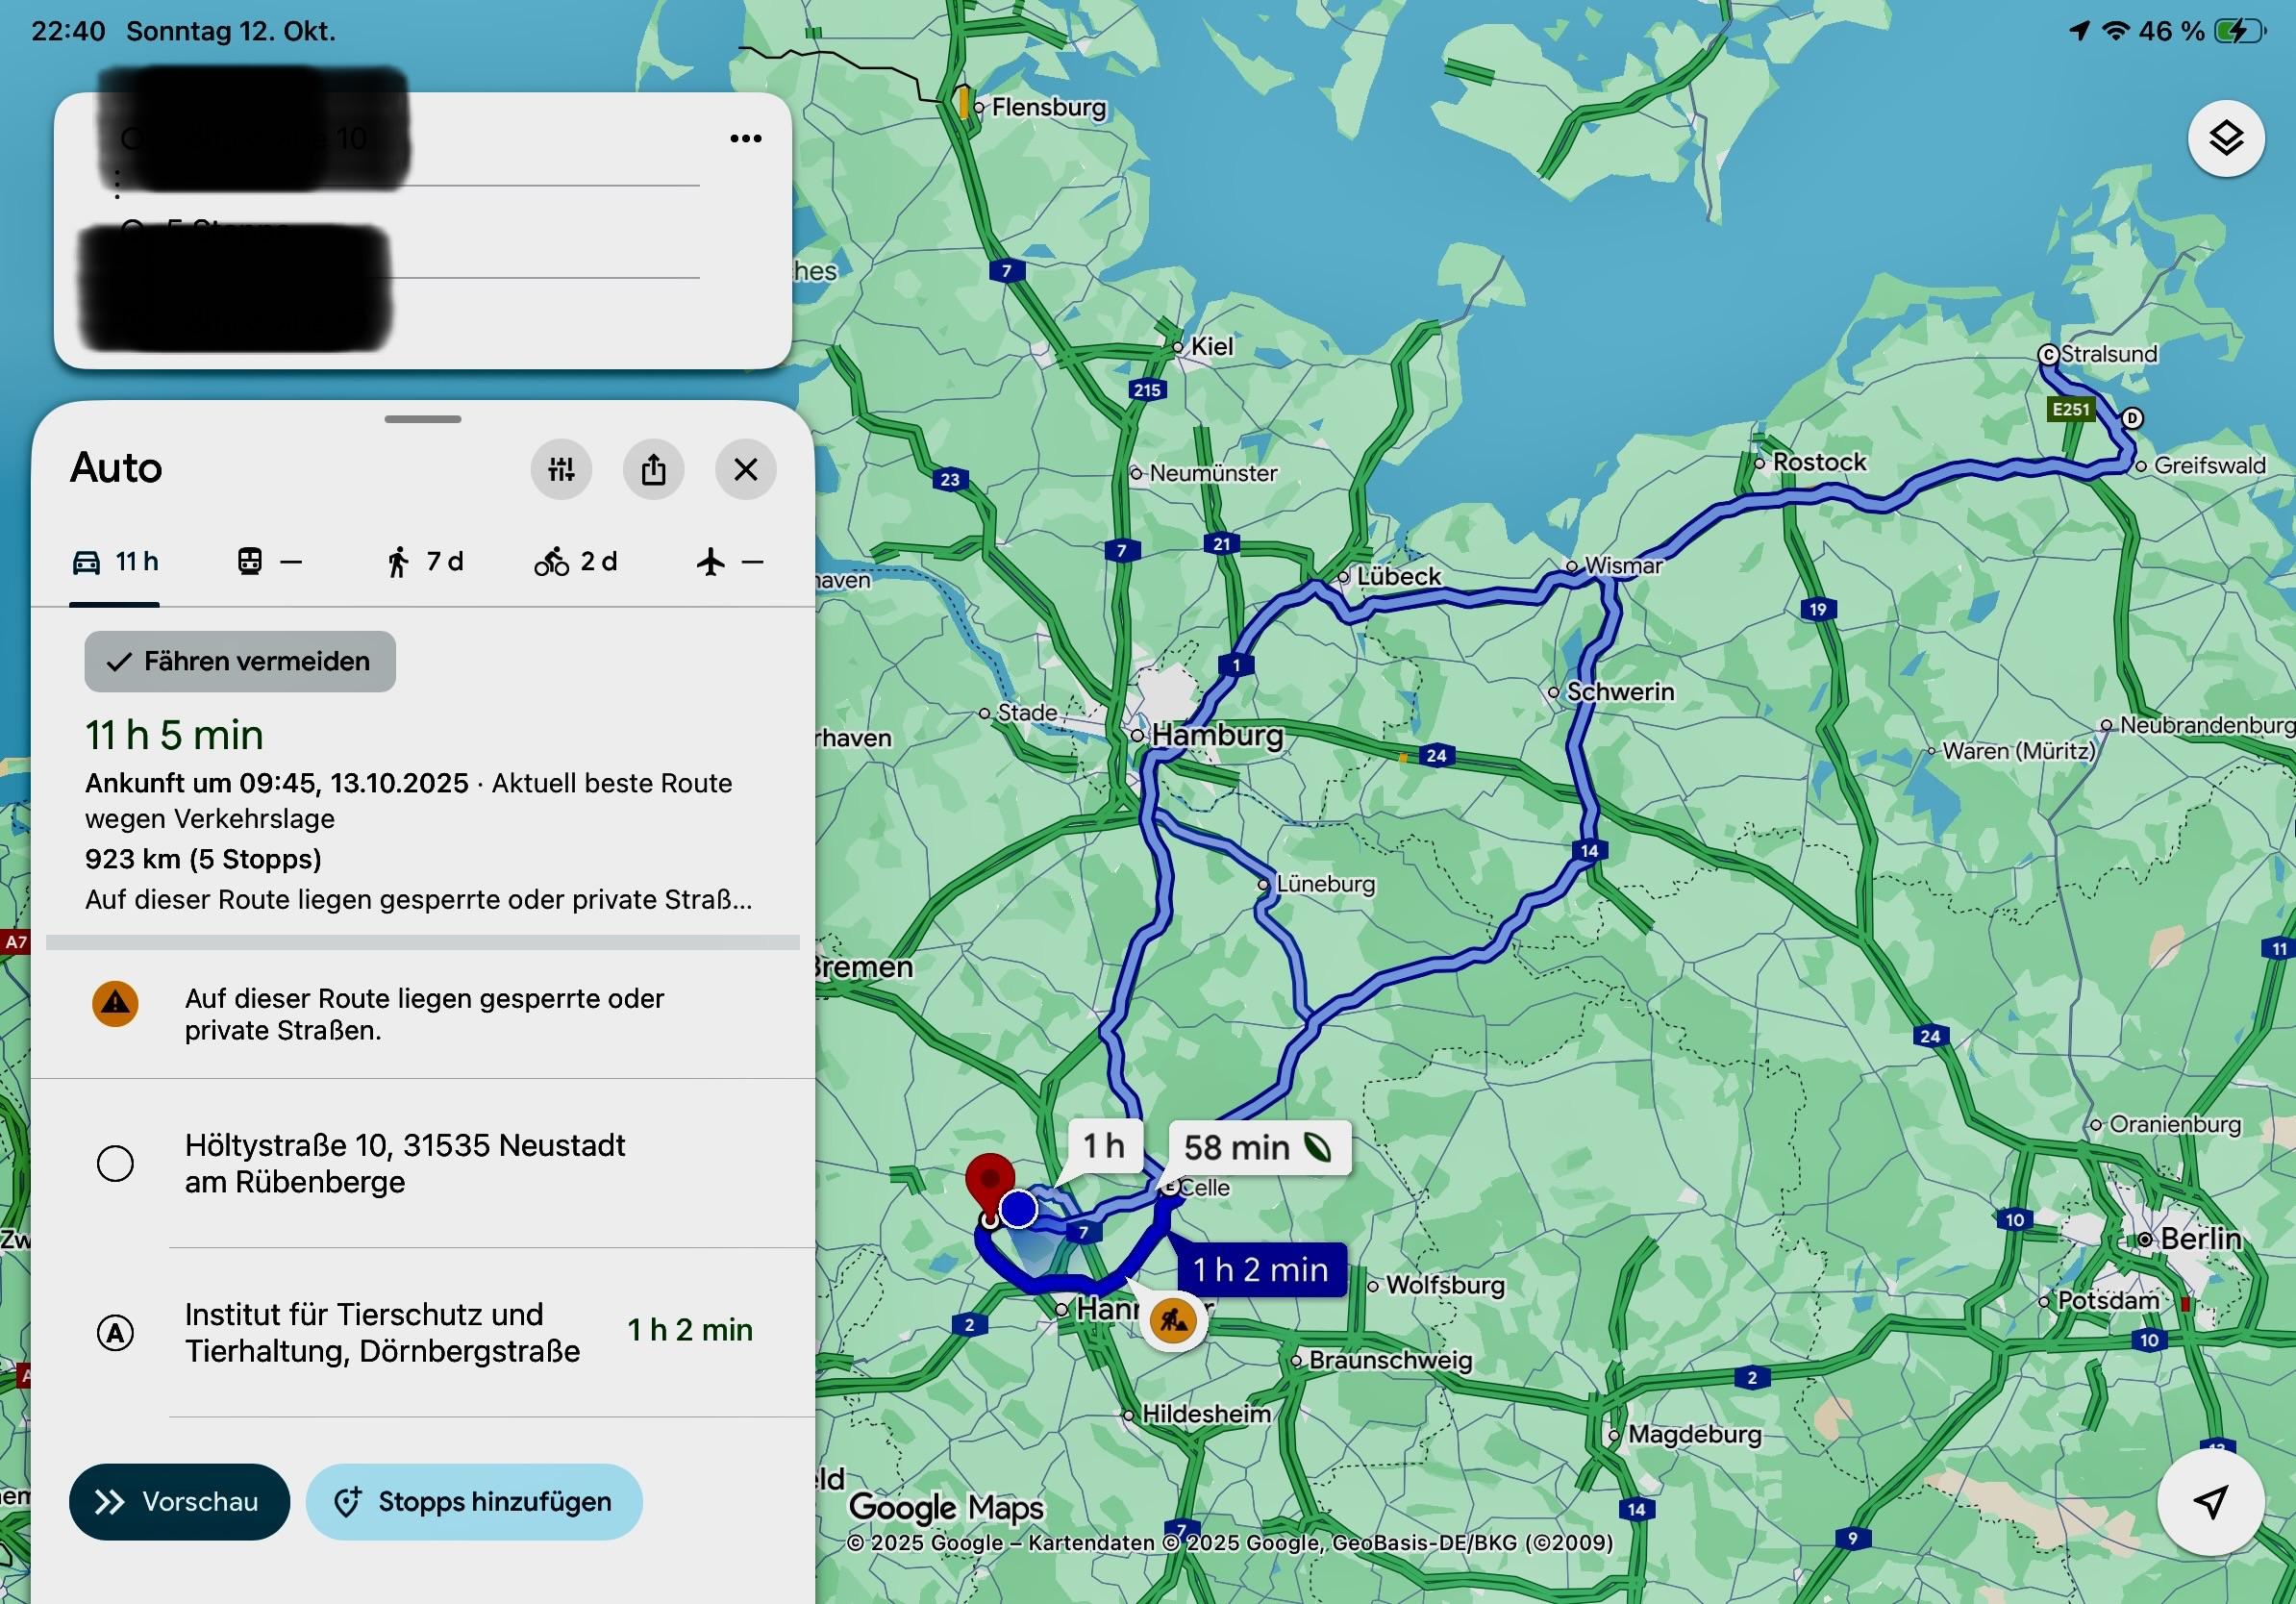Close the Auto directions panel
Viewport: 2296px width, 1604px height.
745,469
